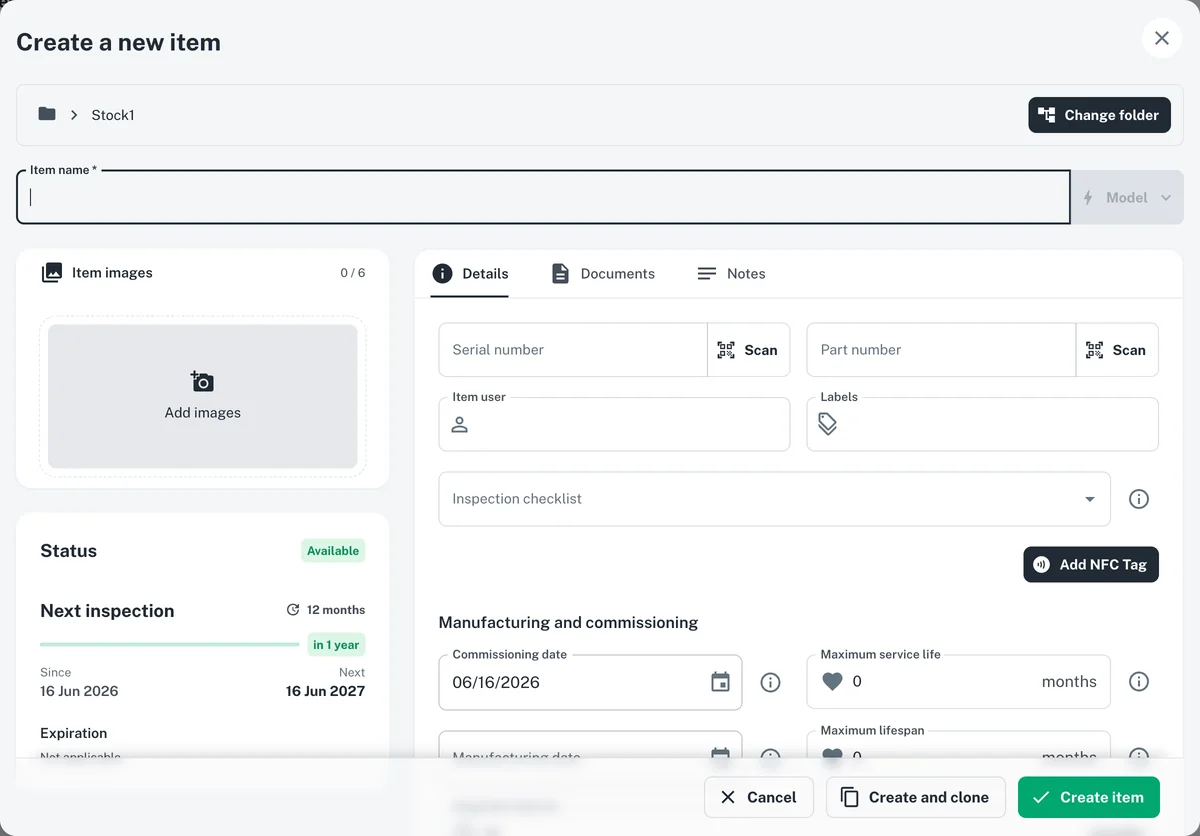The image size is (1200, 836).
Task: Click the Cancel button
Action: (758, 797)
